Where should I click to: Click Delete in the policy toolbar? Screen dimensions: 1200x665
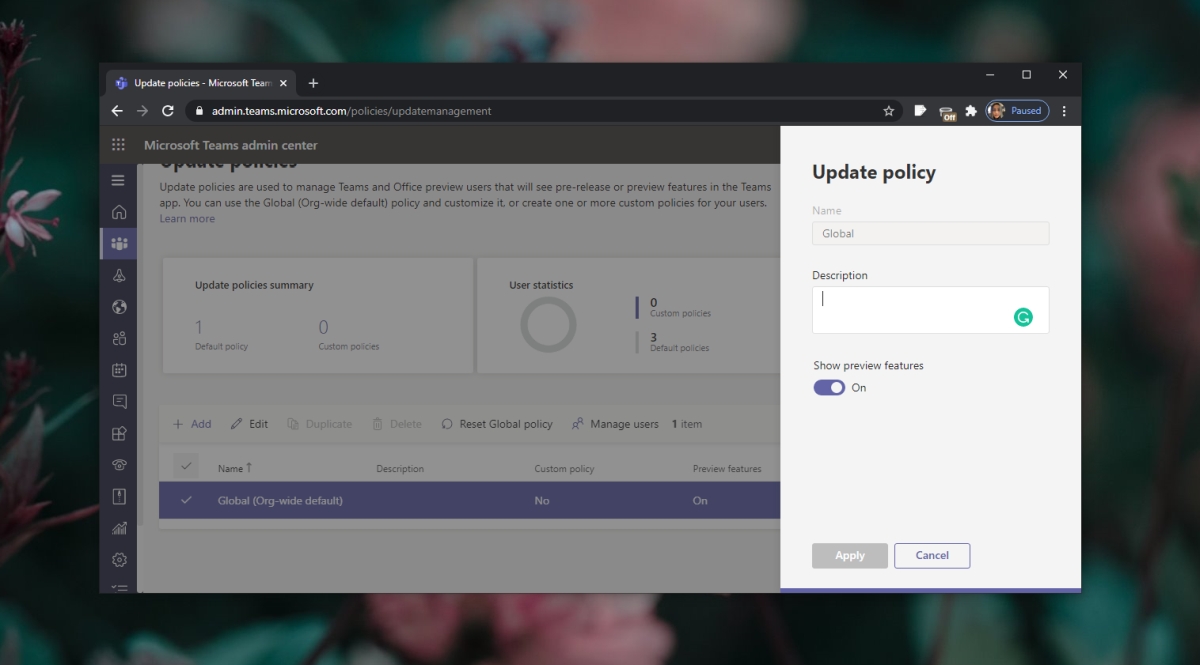click(397, 424)
